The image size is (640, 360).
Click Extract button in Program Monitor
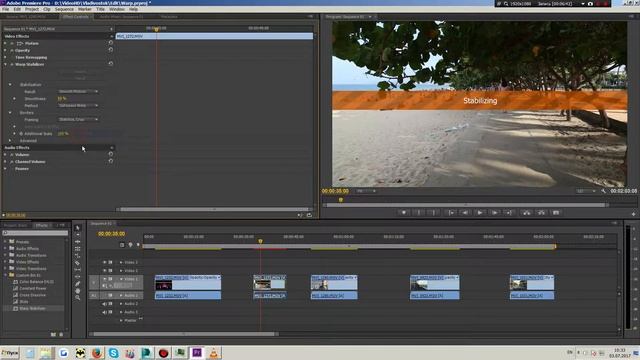point(541,213)
